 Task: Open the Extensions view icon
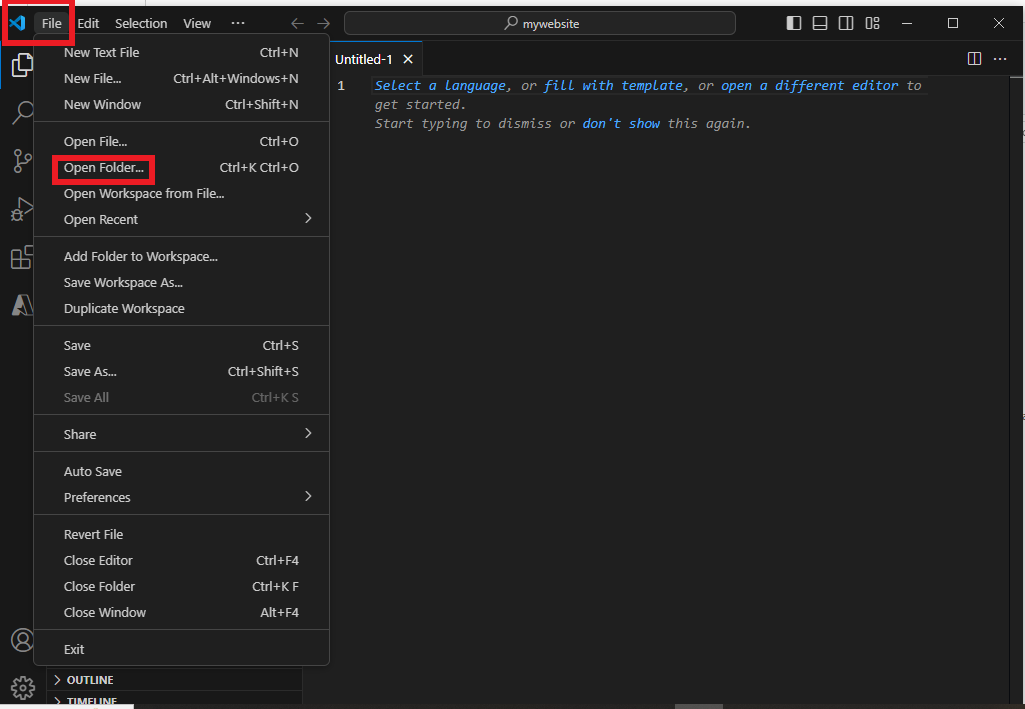point(21,258)
